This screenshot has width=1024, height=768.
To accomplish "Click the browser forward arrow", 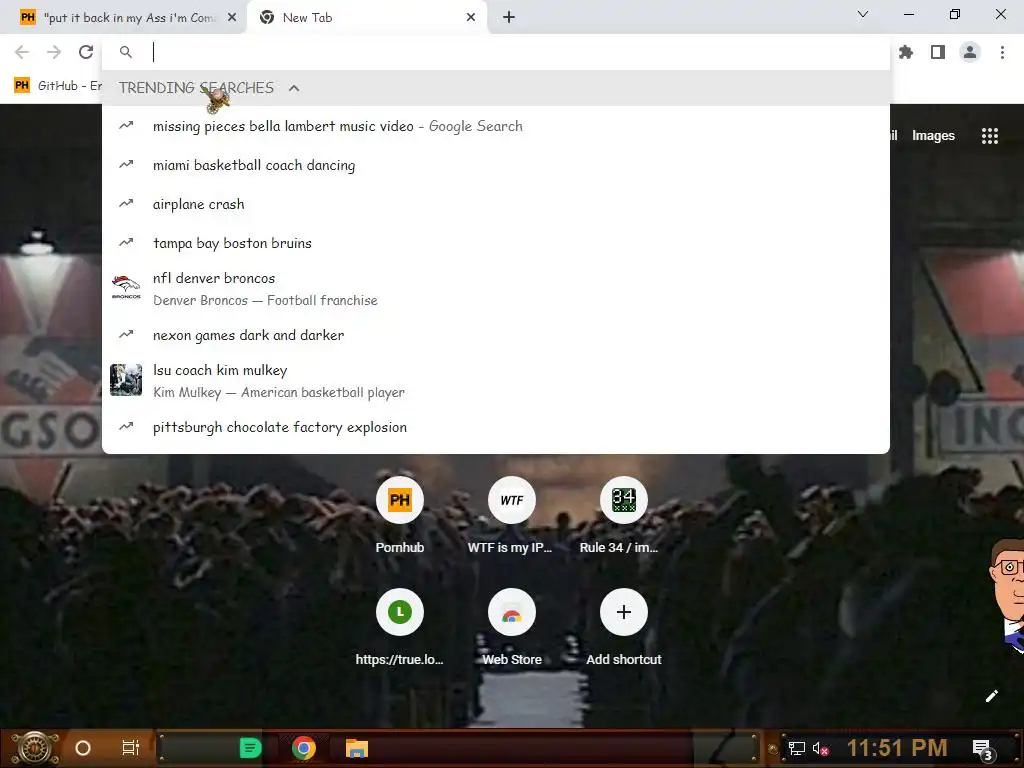I will tap(54, 52).
